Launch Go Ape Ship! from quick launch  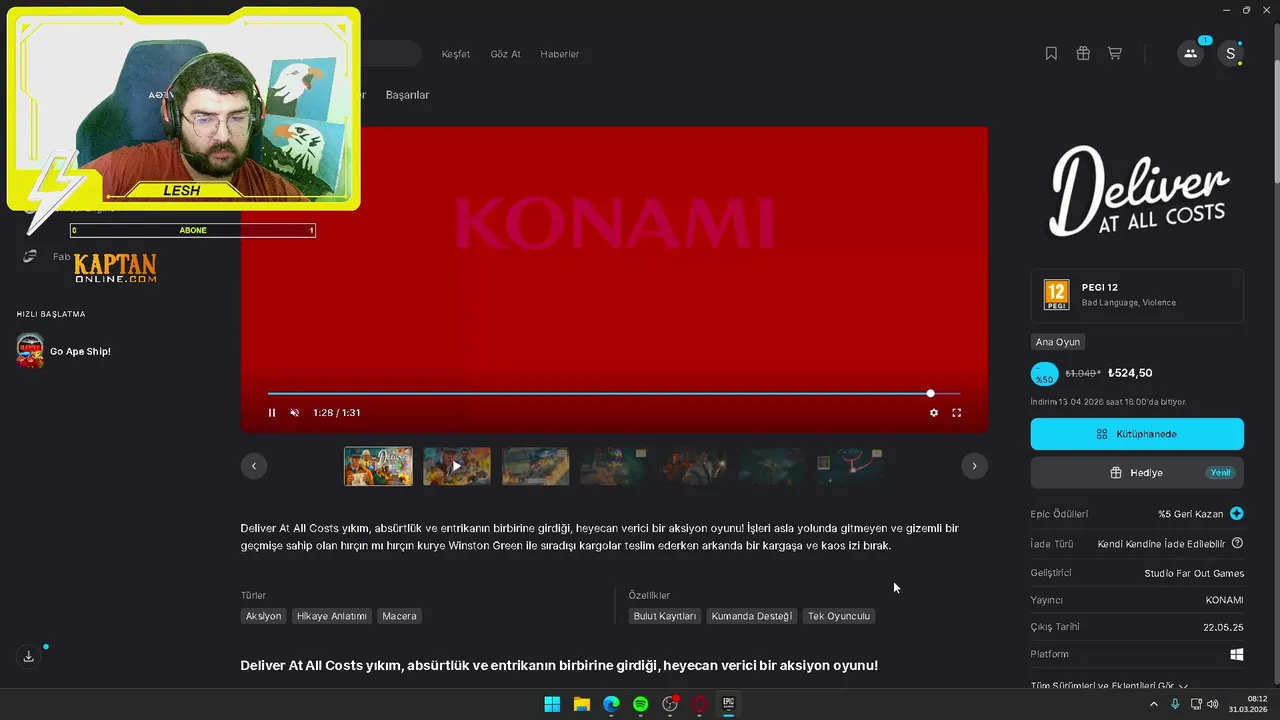(x=64, y=351)
